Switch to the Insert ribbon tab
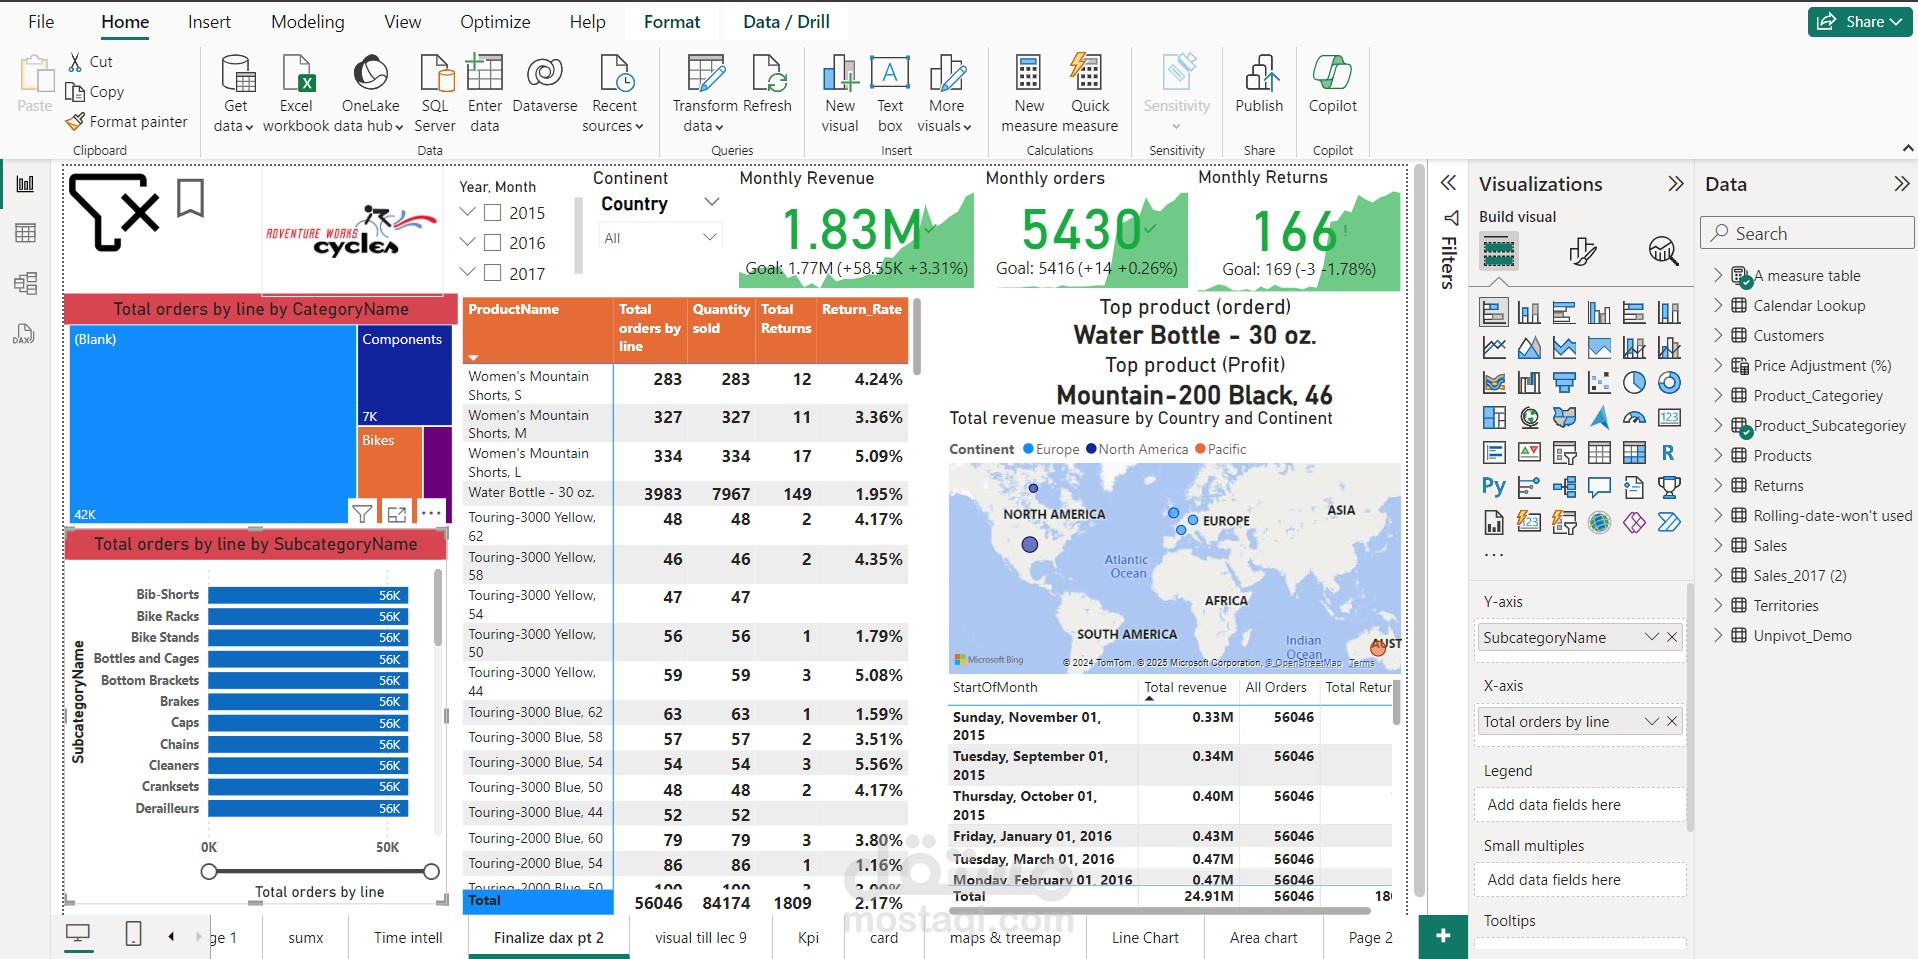1918x959 pixels. click(x=209, y=22)
